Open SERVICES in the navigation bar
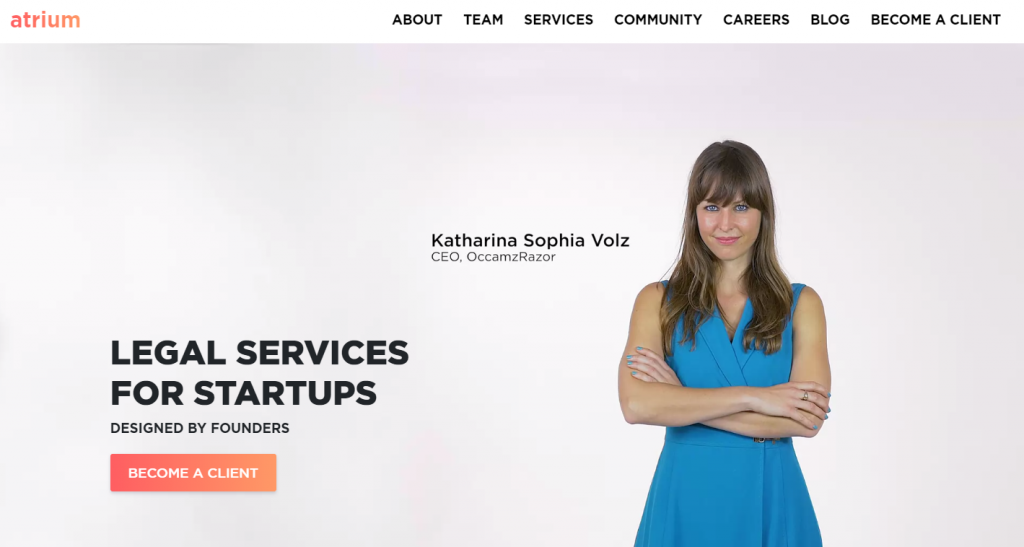Screen dimensions: 1024x547 coord(558,20)
